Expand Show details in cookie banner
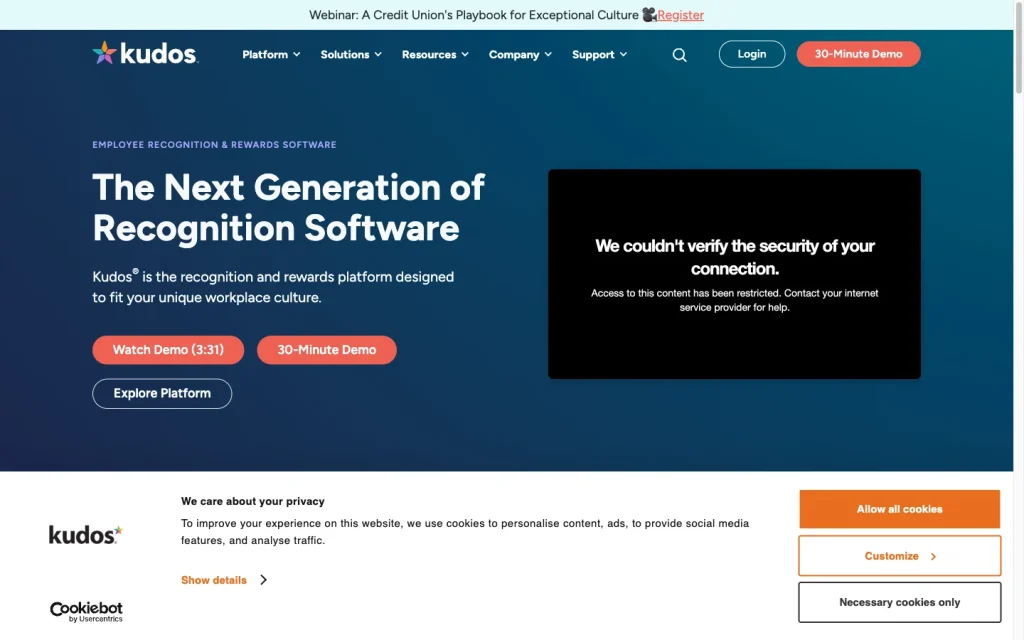 (224, 580)
